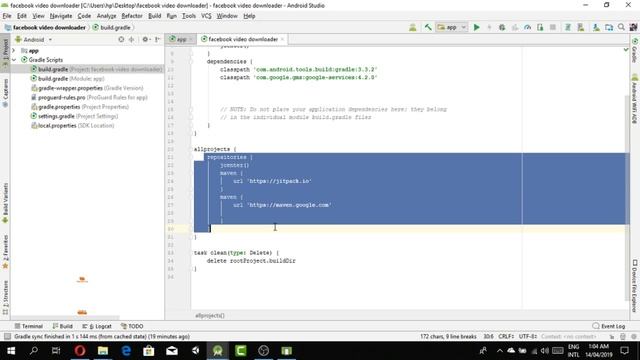The width and height of the screenshot is (640, 360).
Task: Click the Android robot icon at toolbar left
Action: pos(413,27)
